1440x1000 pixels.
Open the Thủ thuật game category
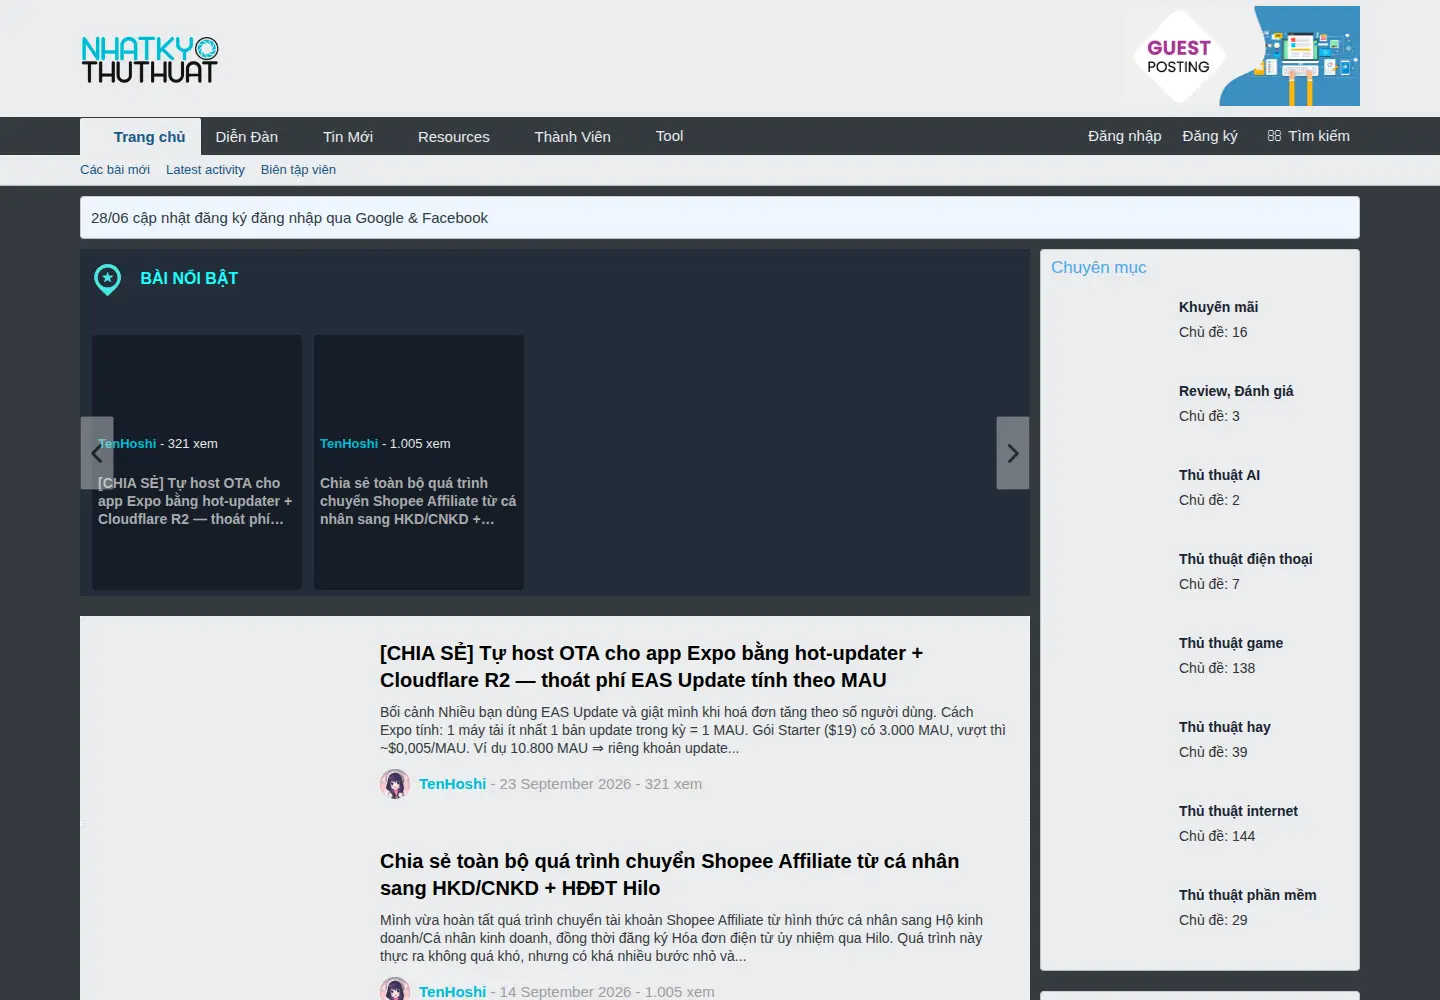(1231, 643)
